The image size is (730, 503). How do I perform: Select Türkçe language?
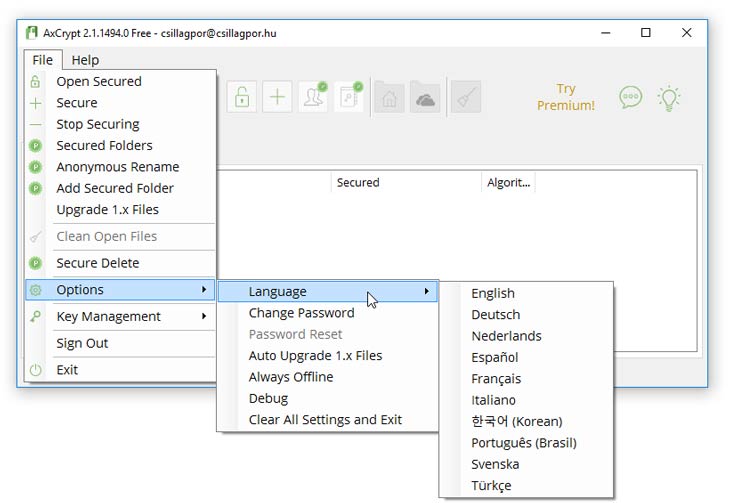click(526, 486)
